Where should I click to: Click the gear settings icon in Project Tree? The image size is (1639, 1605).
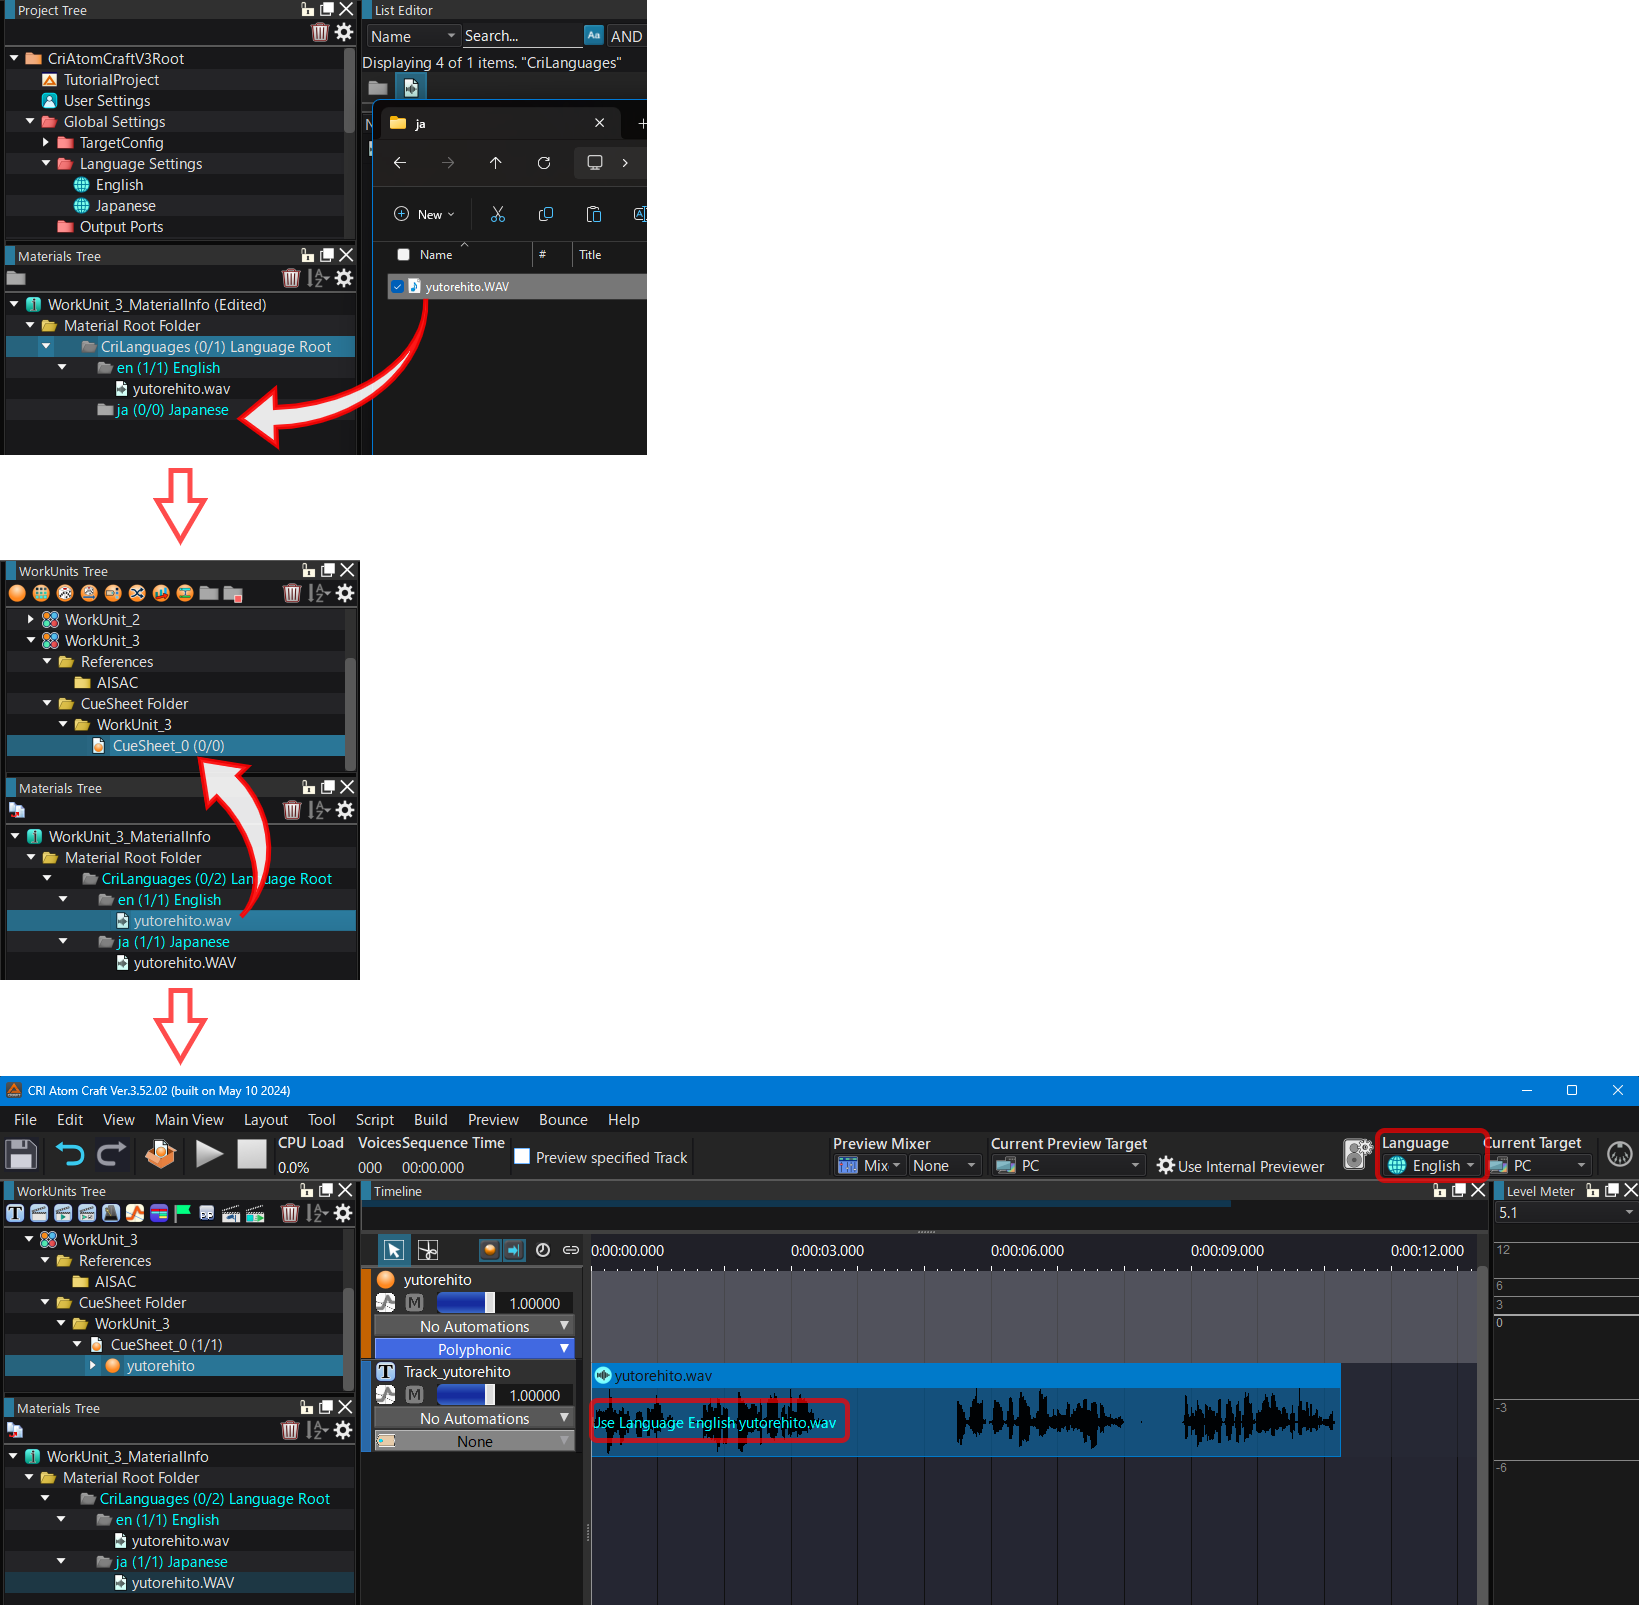(344, 32)
